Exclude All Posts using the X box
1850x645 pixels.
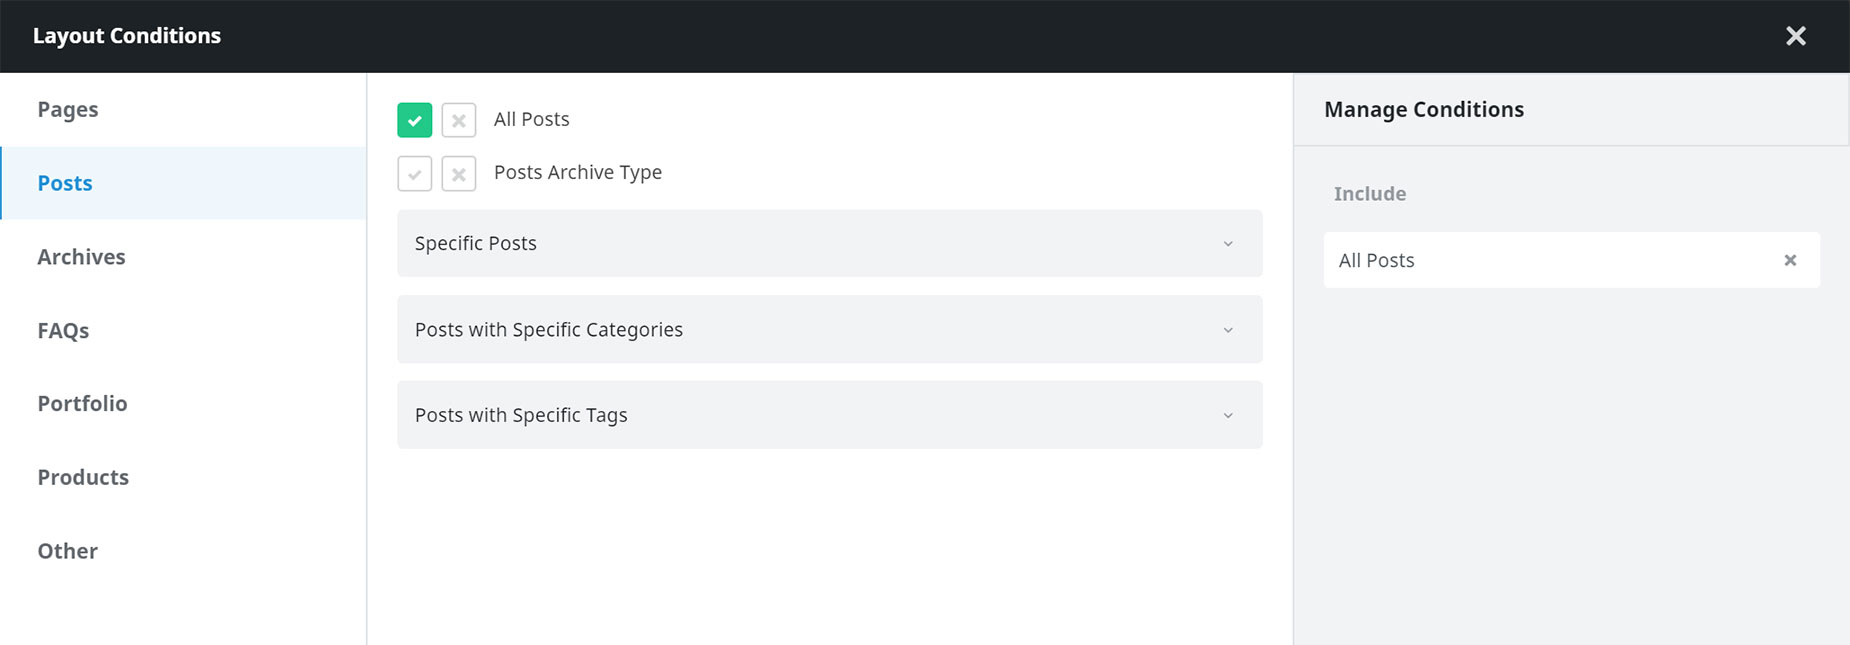458,120
